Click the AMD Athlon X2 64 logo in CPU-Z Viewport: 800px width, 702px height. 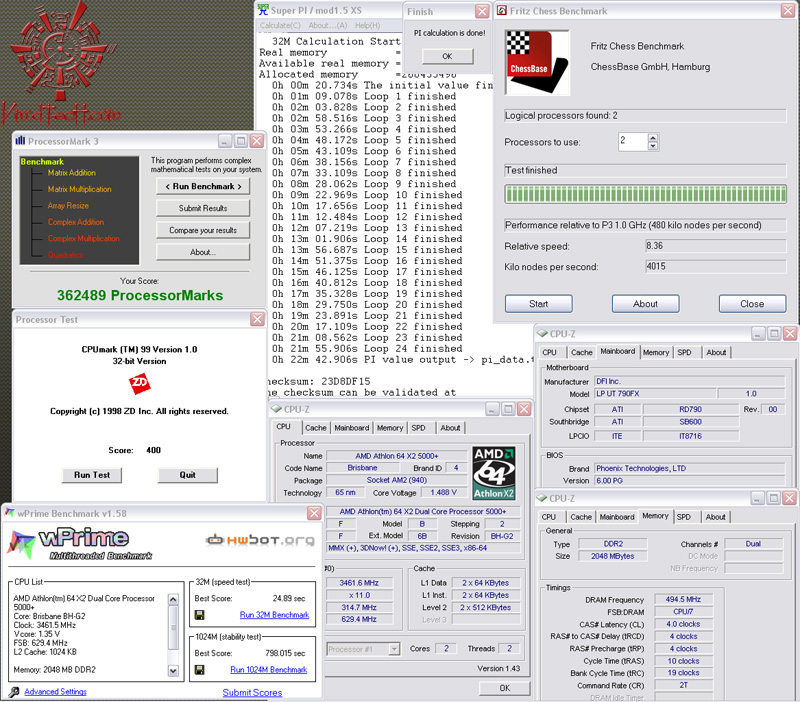[x=493, y=473]
